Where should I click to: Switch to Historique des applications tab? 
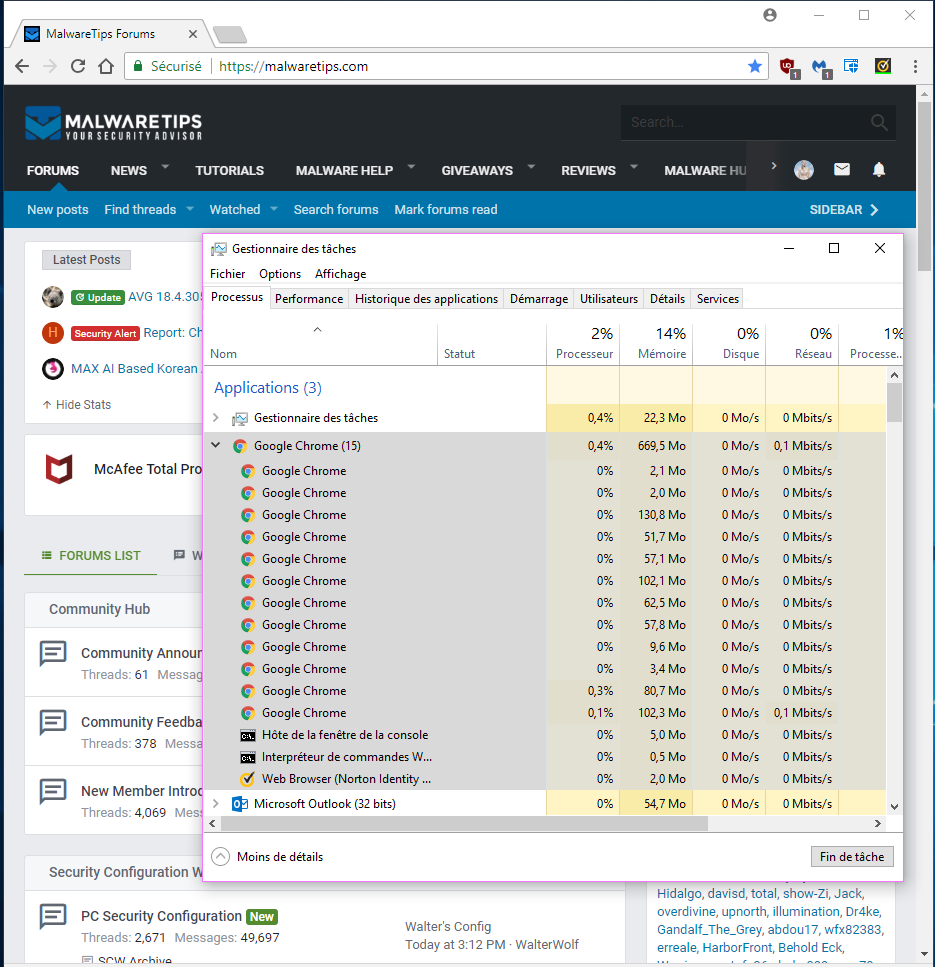pos(426,298)
